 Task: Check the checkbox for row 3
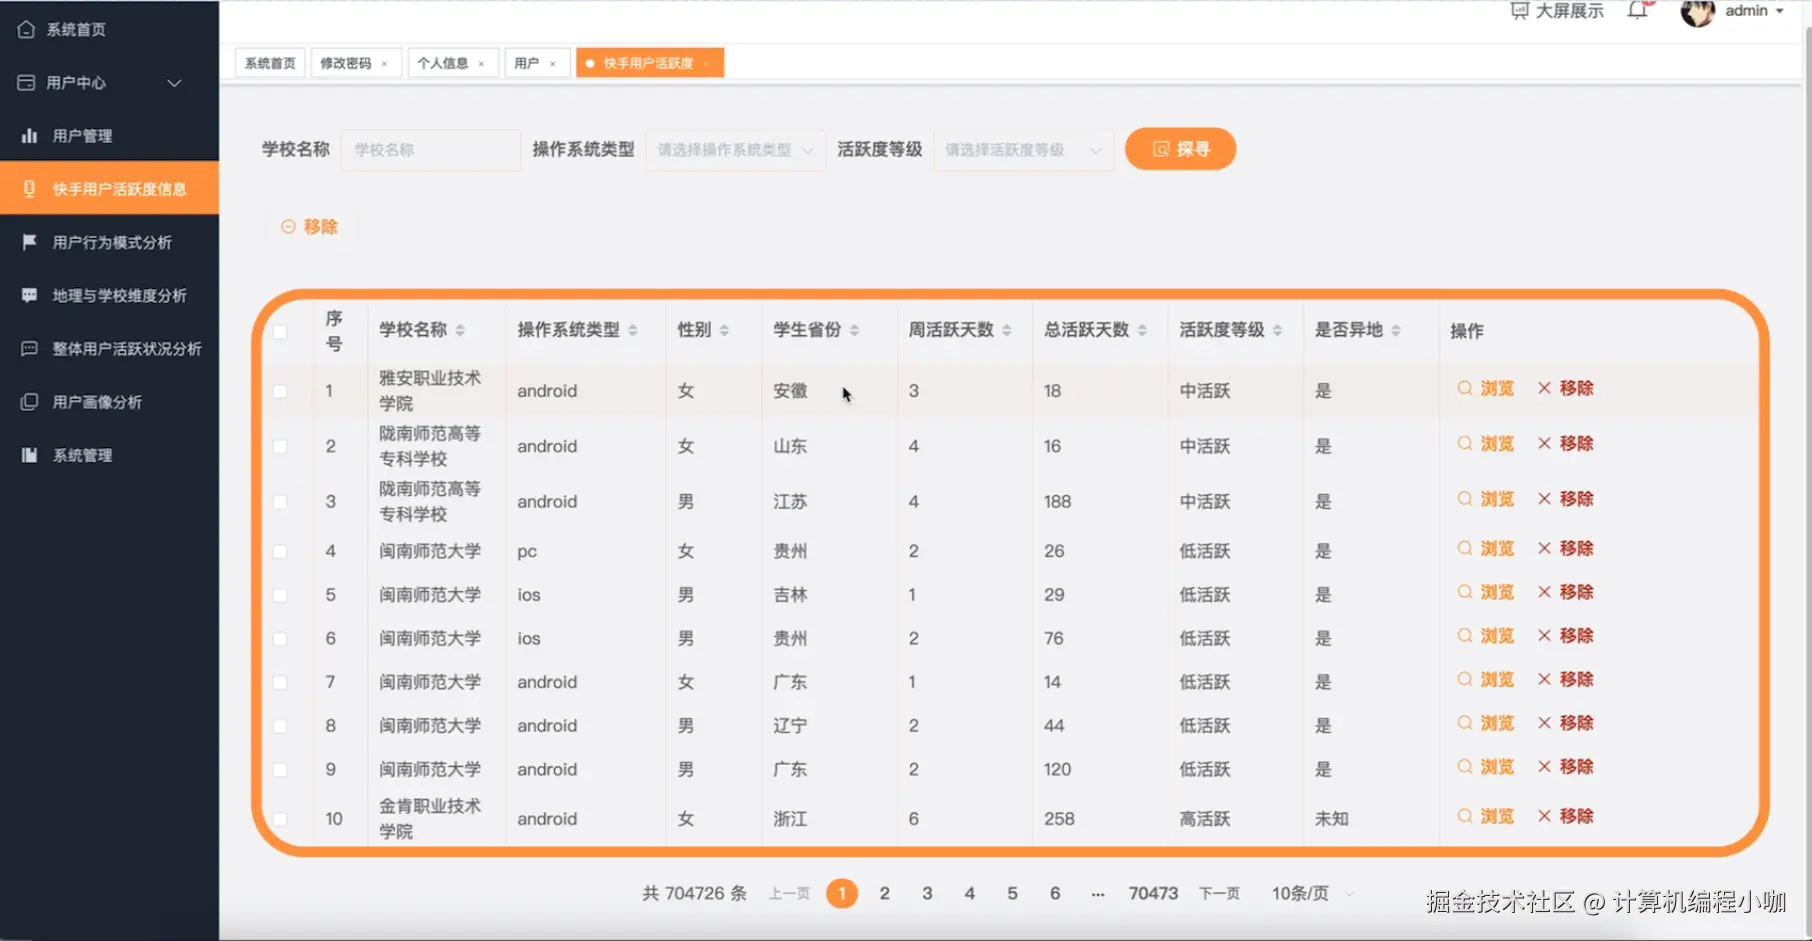click(x=280, y=502)
